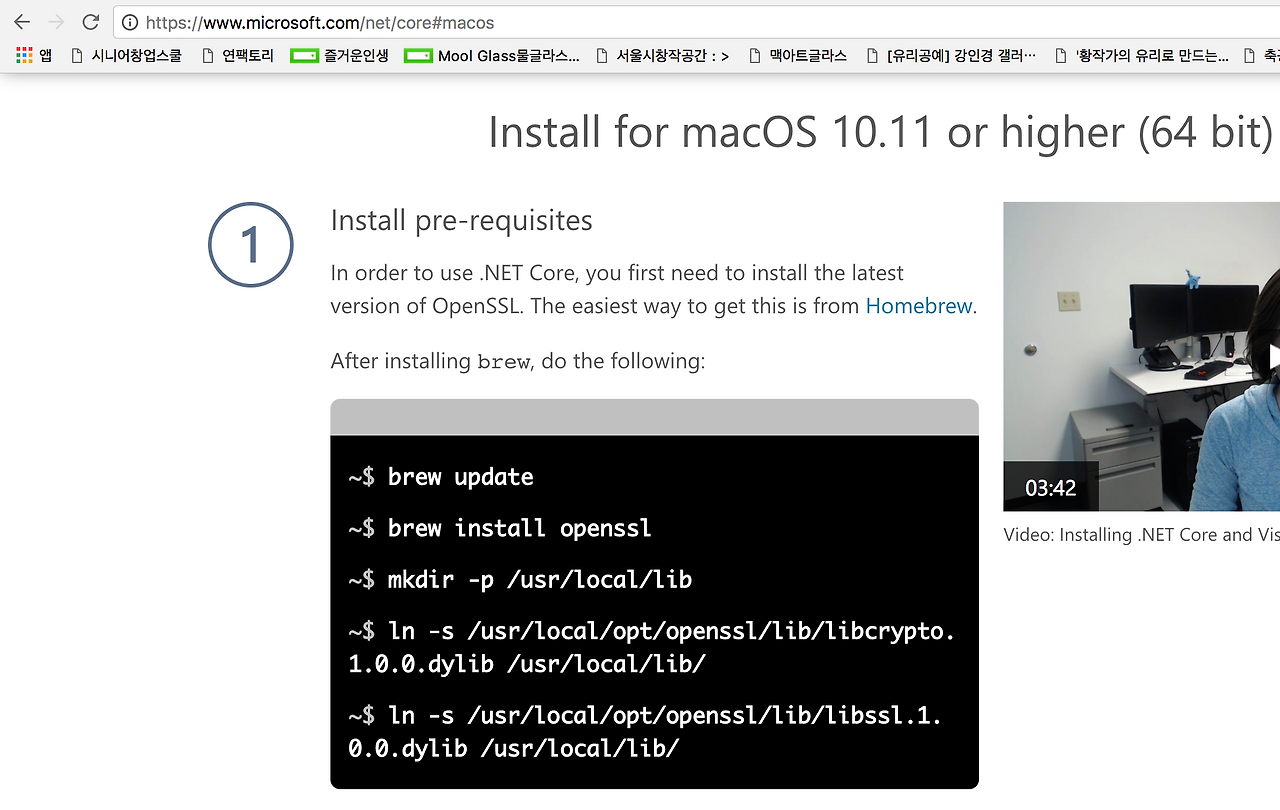
Task: Click the 03:42 video duration badge
Action: click(x=1051, y=488)
